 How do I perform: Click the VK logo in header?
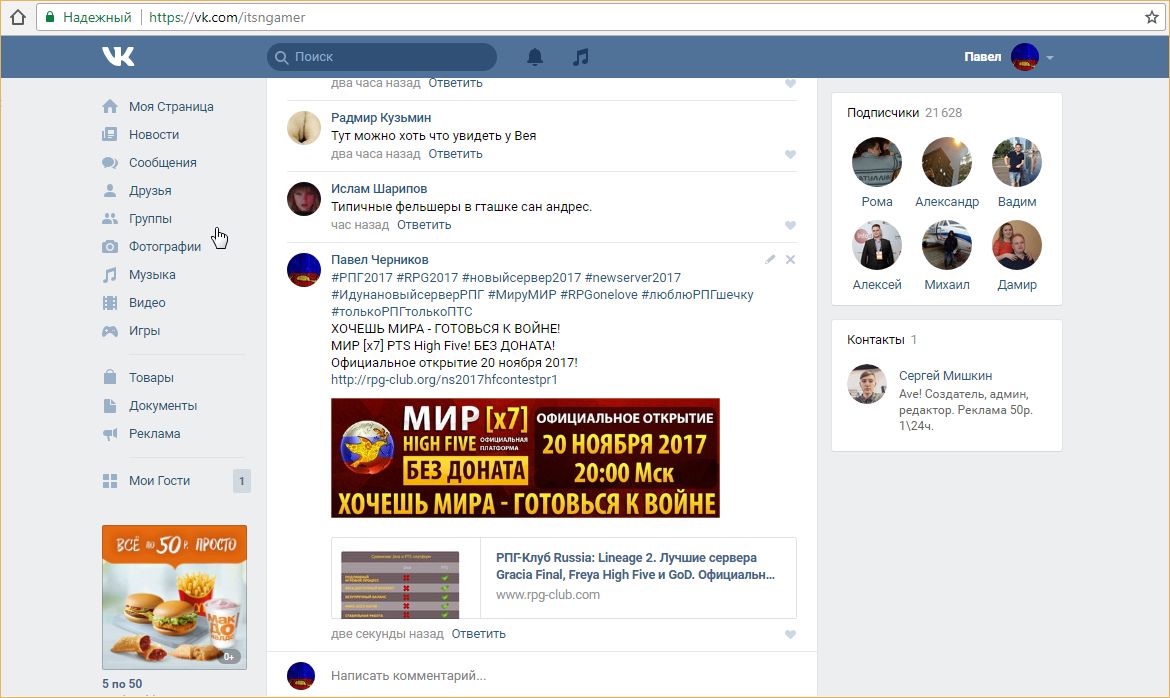tap(118, 57)
